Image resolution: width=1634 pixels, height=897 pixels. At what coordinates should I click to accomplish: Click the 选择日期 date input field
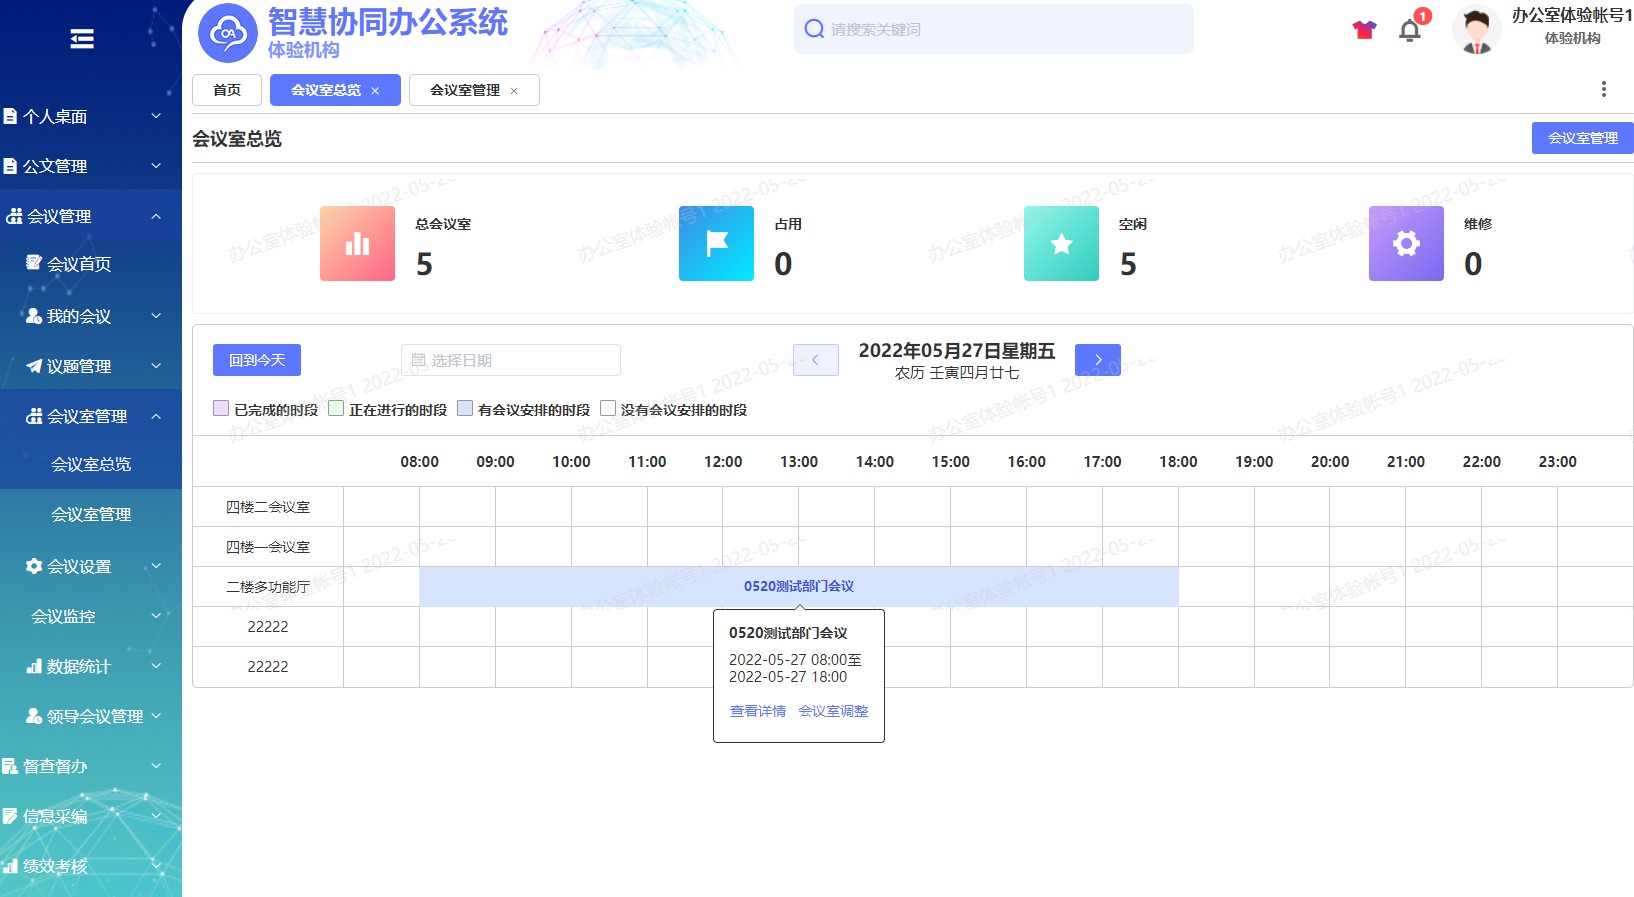point(510,360)
